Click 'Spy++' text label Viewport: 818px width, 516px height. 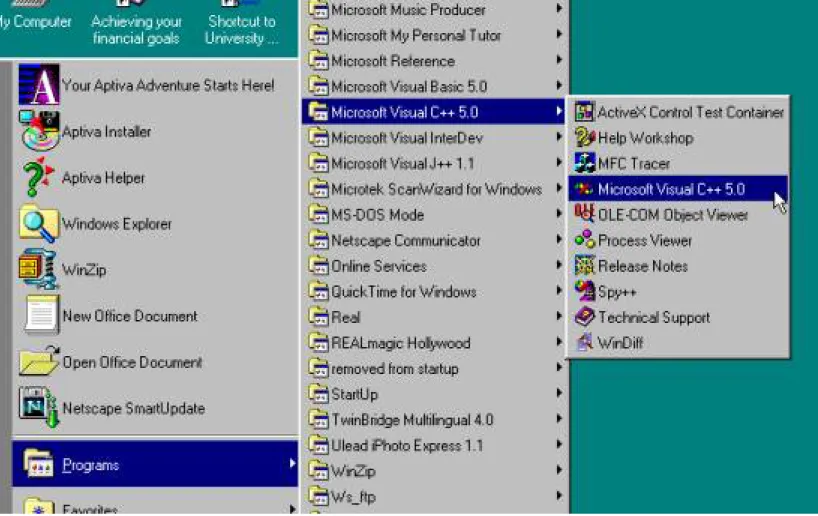pyautogui.click(x=617, y=292)
